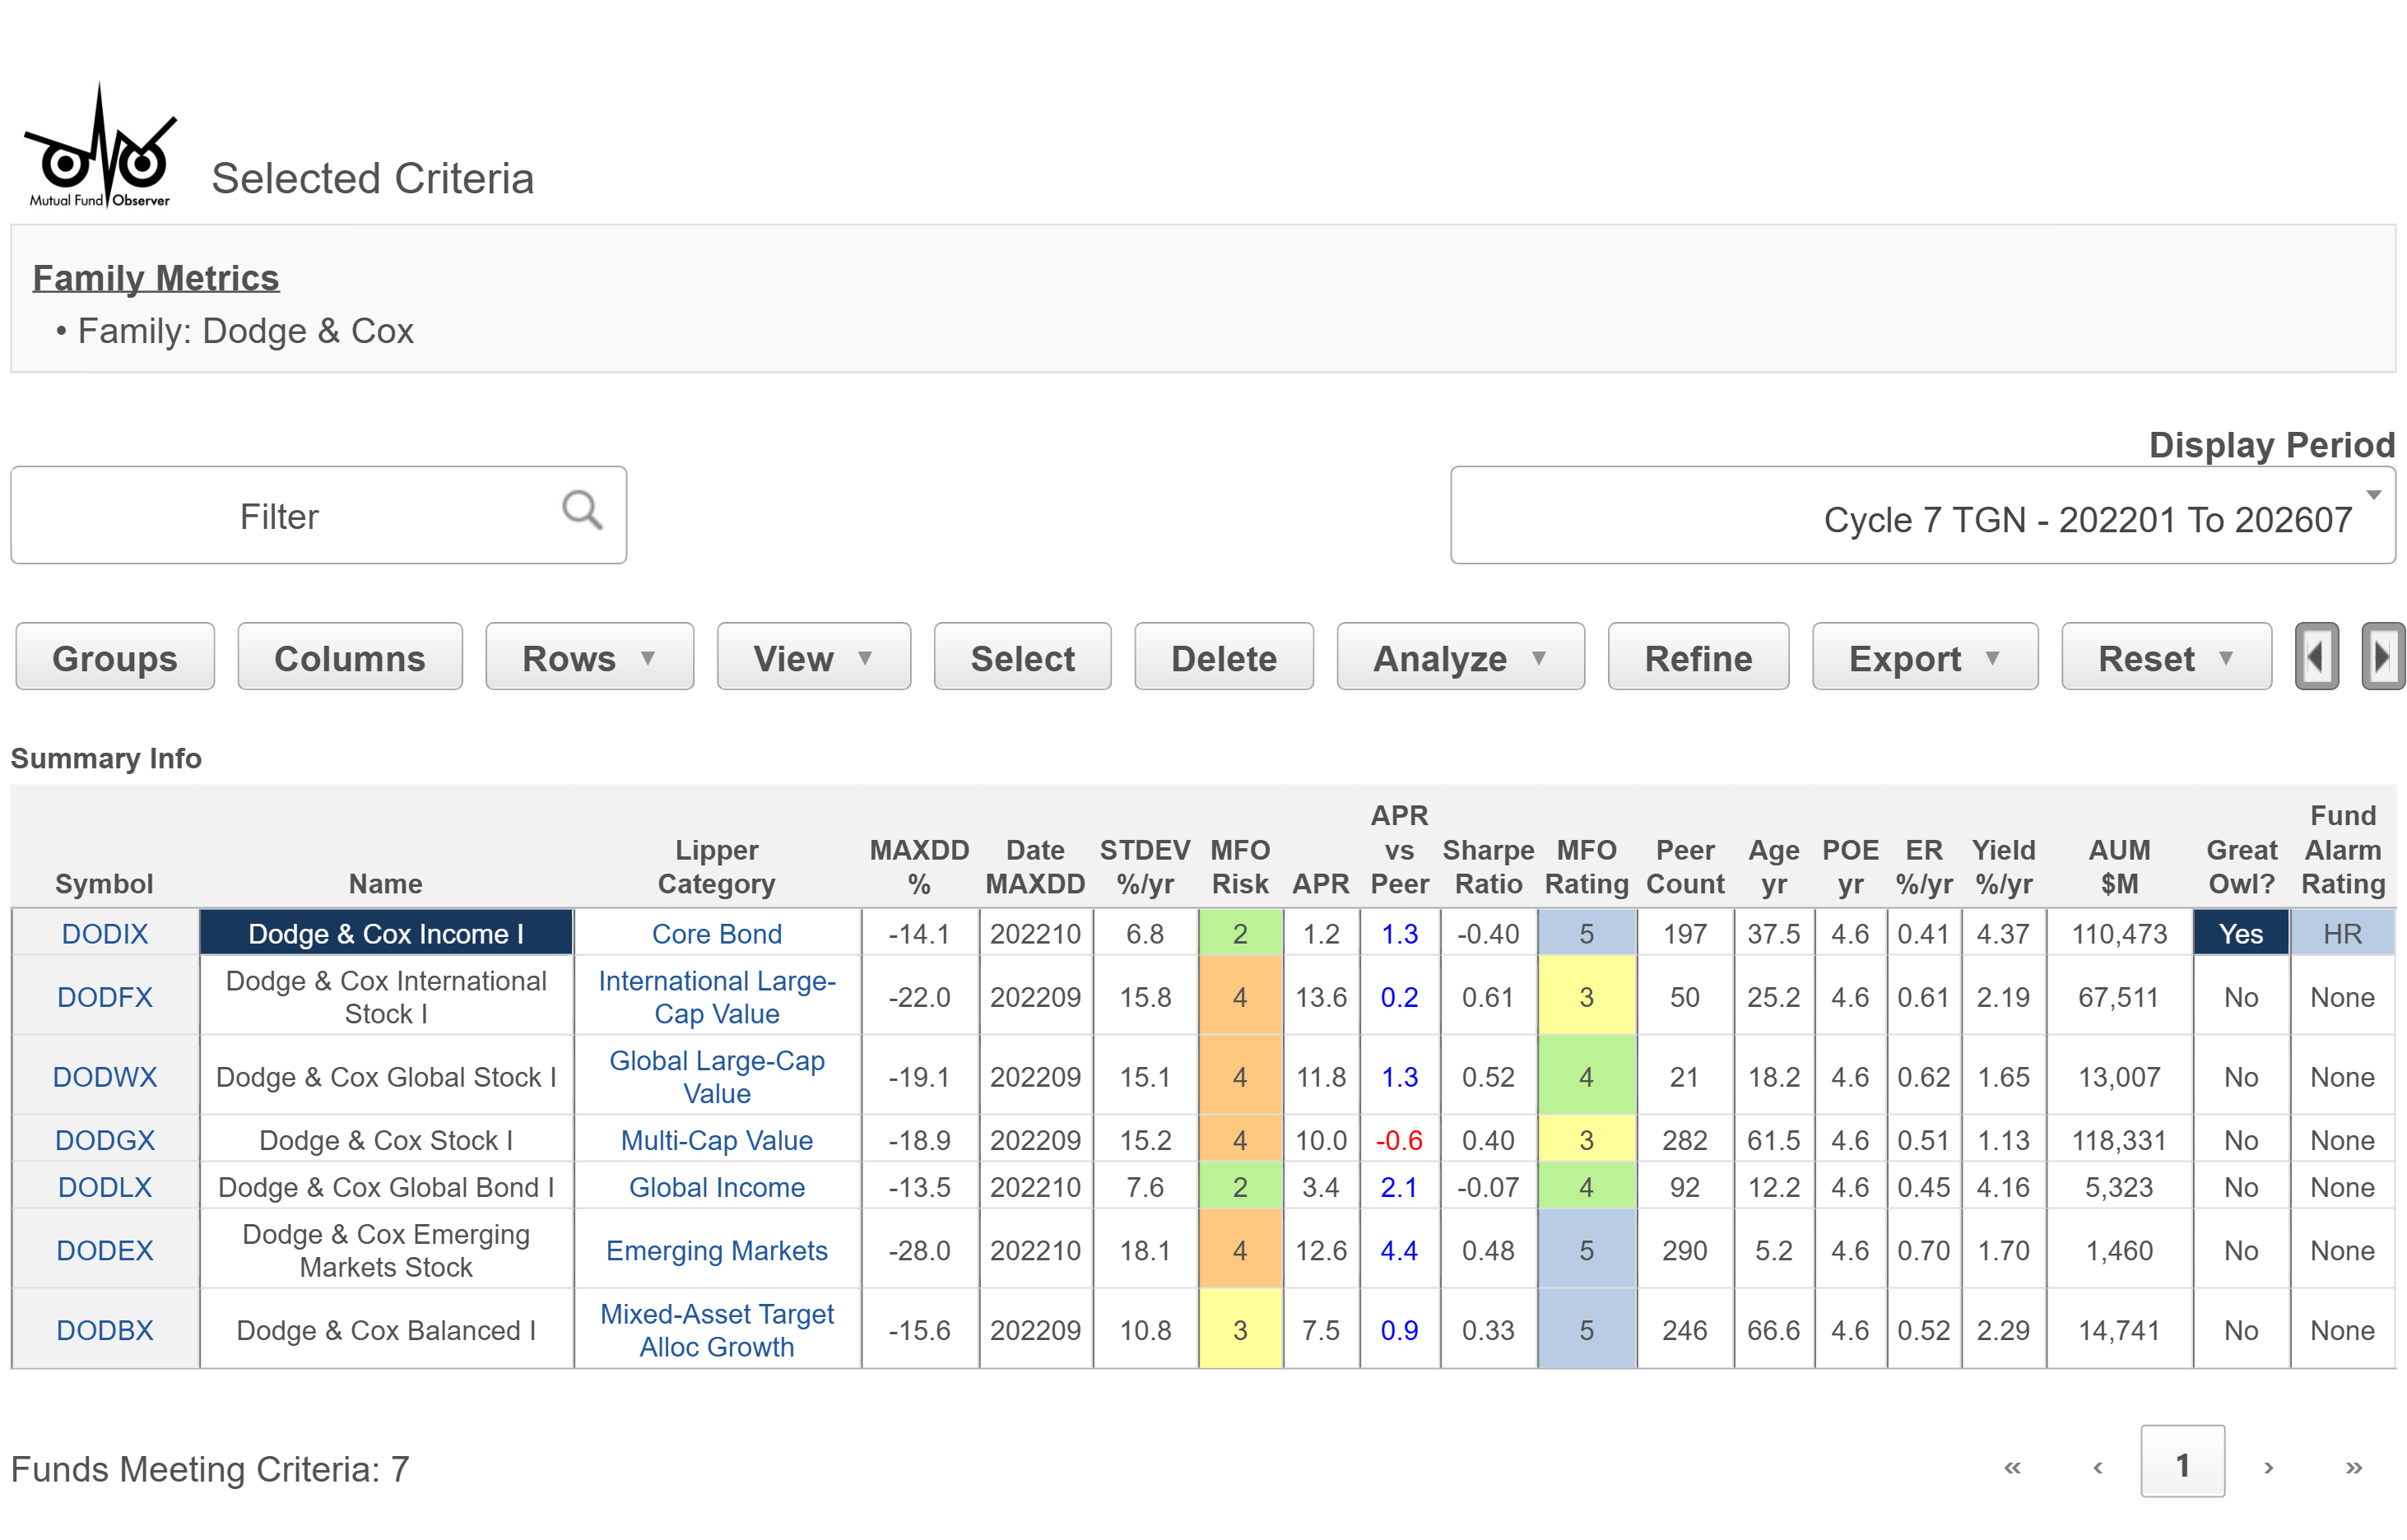Click the right arrow scroll-columns button
This screenshot has width=2407, height=1540.
click(x=2382, y=657)
